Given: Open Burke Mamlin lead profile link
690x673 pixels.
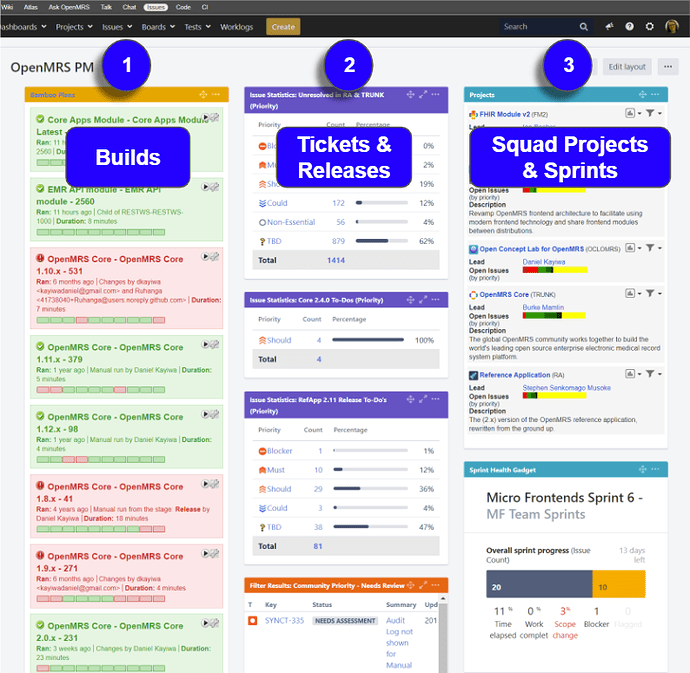Looking at the screenshot, I should click(543, 307).
